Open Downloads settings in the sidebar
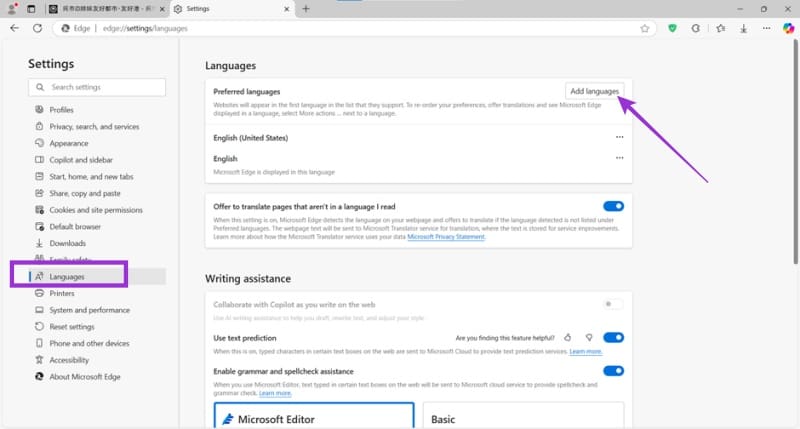This screenshot has width=800, height=429. tap(67, 243)
